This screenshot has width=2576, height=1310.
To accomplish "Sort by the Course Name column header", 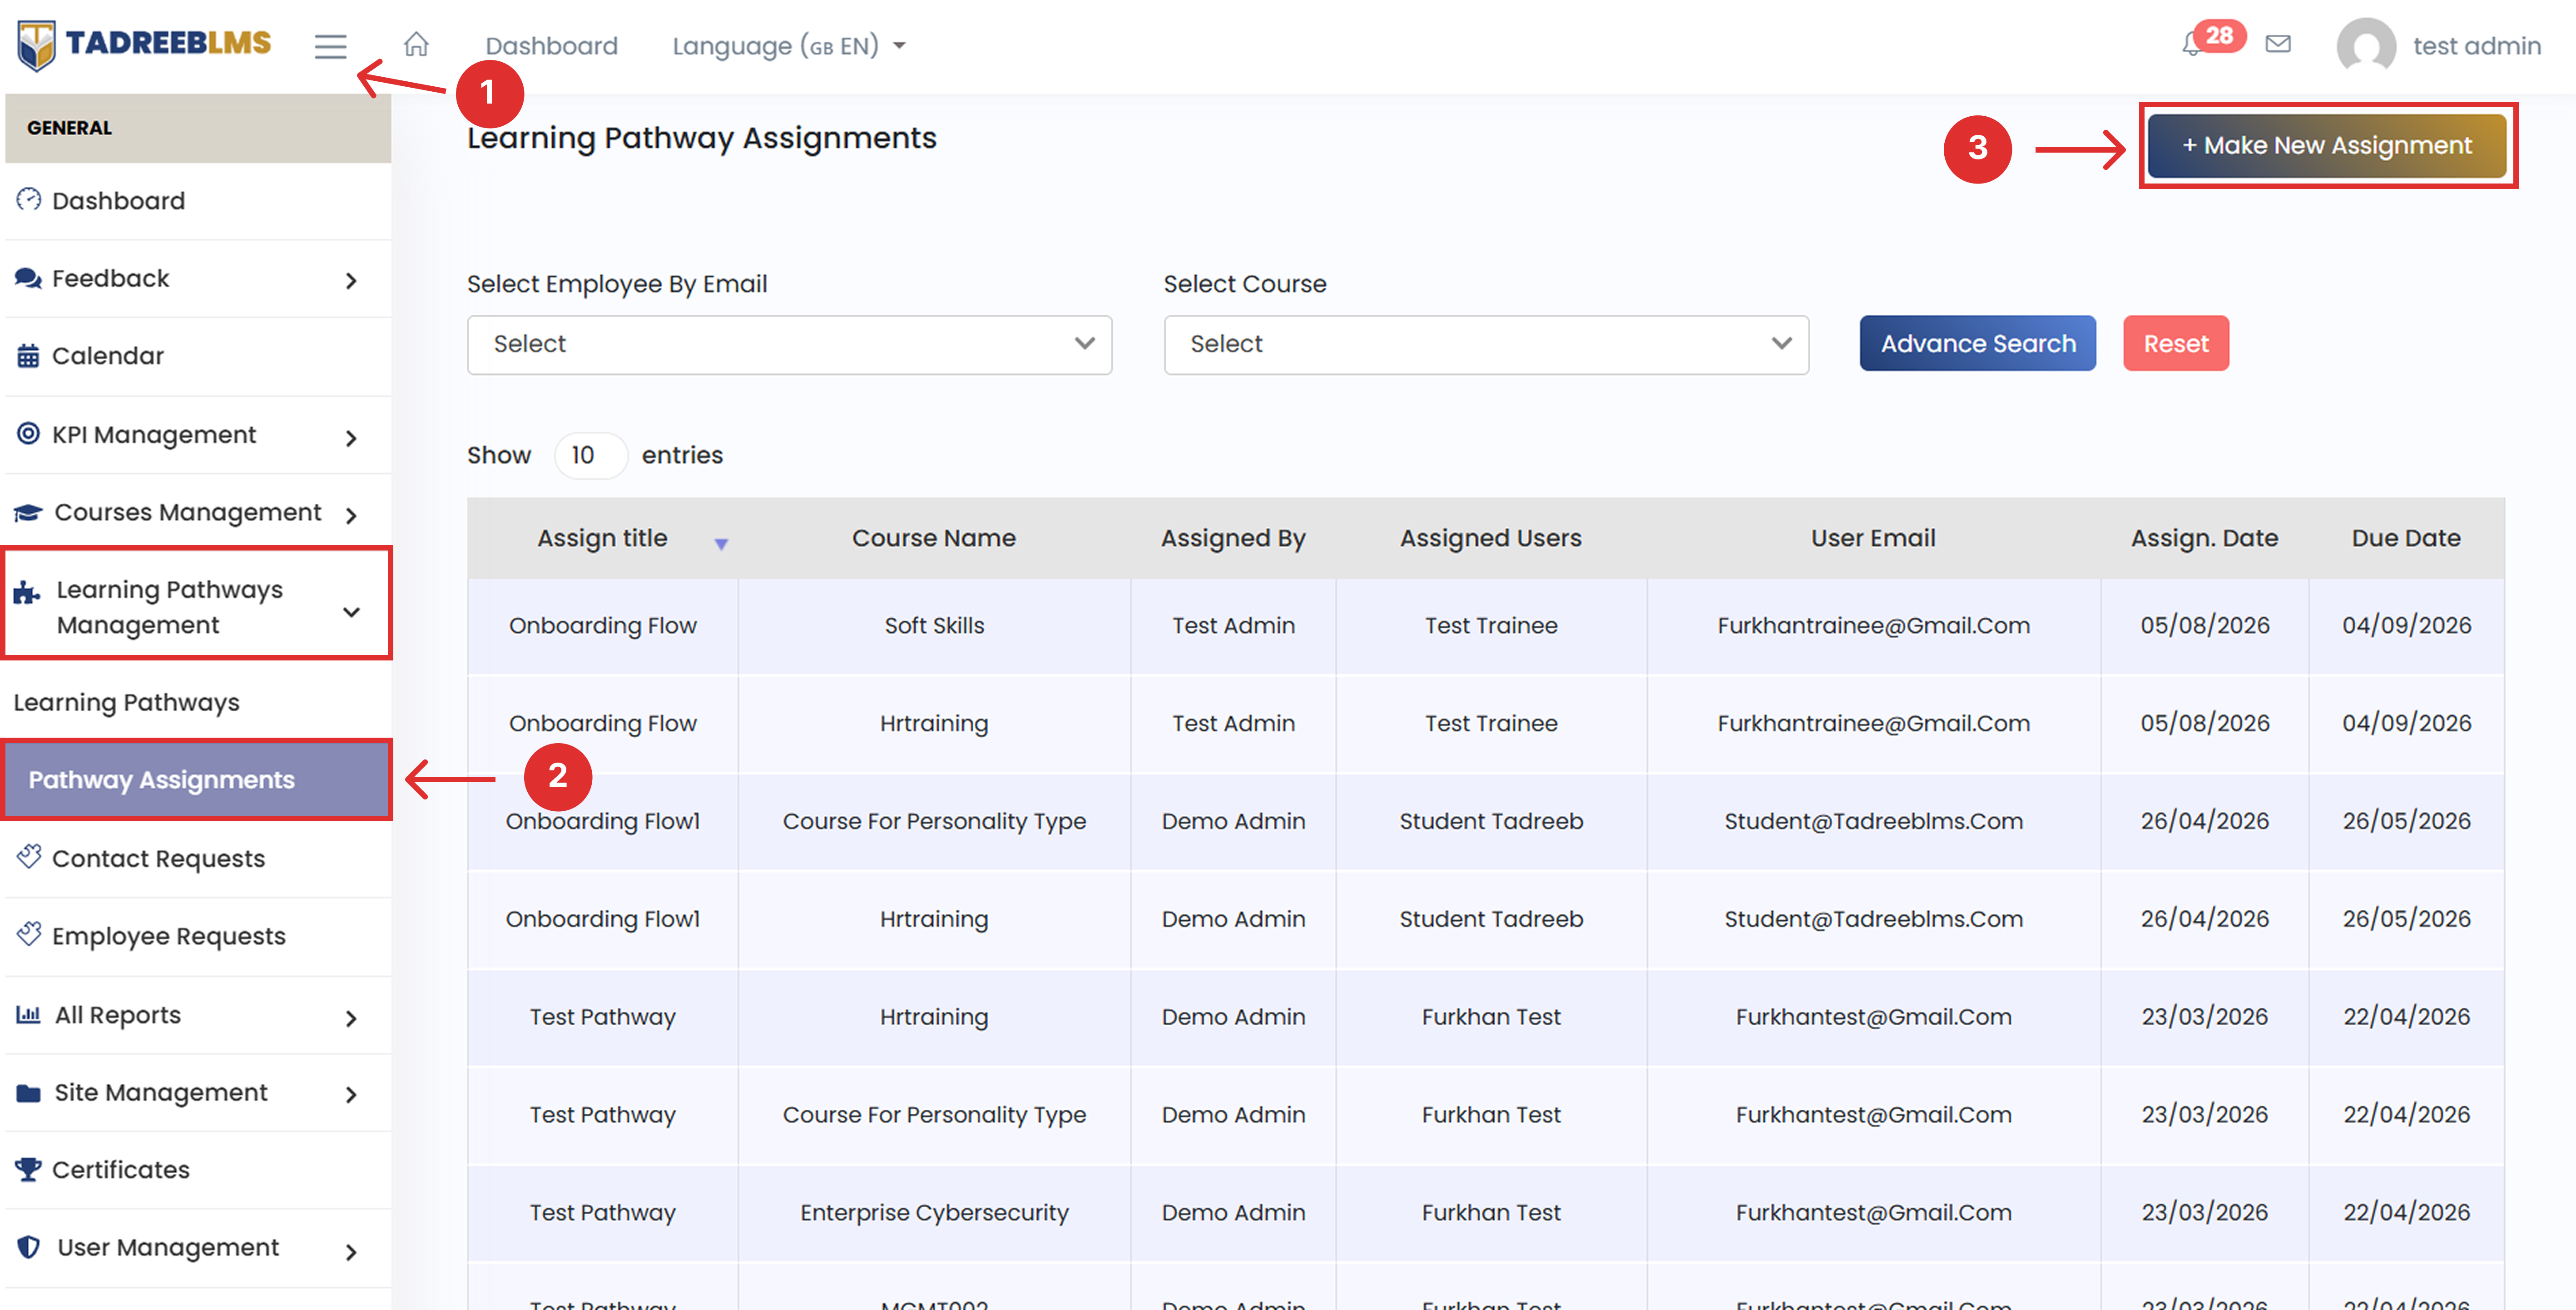I will [934, 538].
